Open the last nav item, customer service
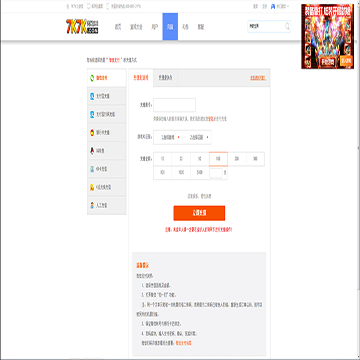The height and width of the screenshot is (360, 360). (x=201, y=27)
